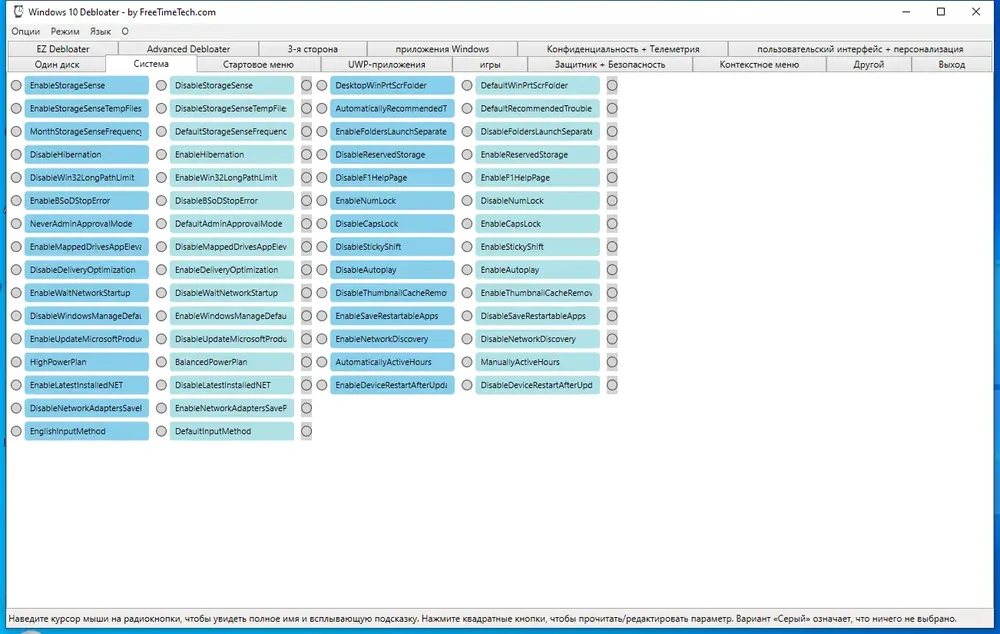The width and height of the screenshot is (1000, 634).
Task: Choose the EnableHibernation option
Action: point(161,154)
